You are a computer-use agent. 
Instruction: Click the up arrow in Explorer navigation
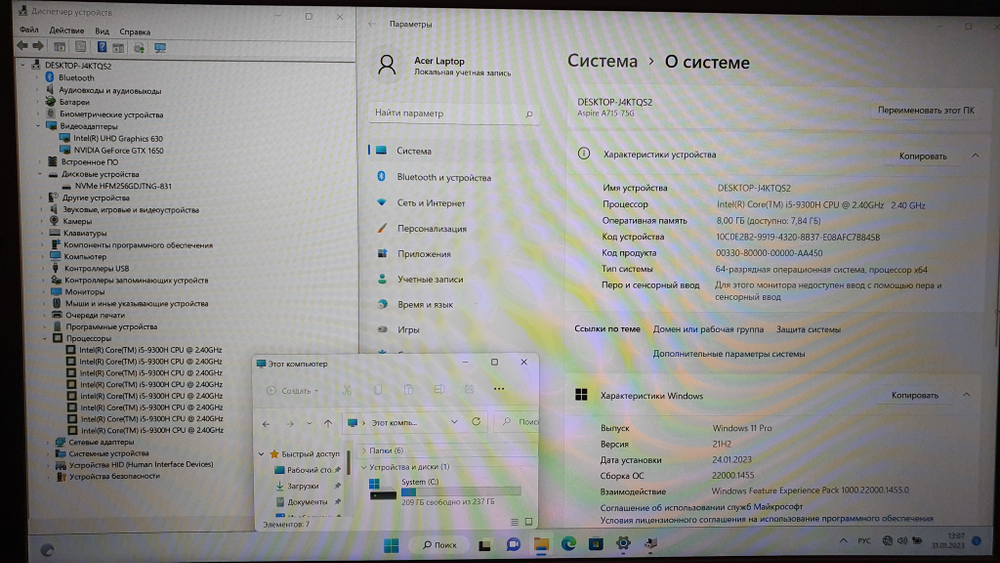[x=328, y=423]
